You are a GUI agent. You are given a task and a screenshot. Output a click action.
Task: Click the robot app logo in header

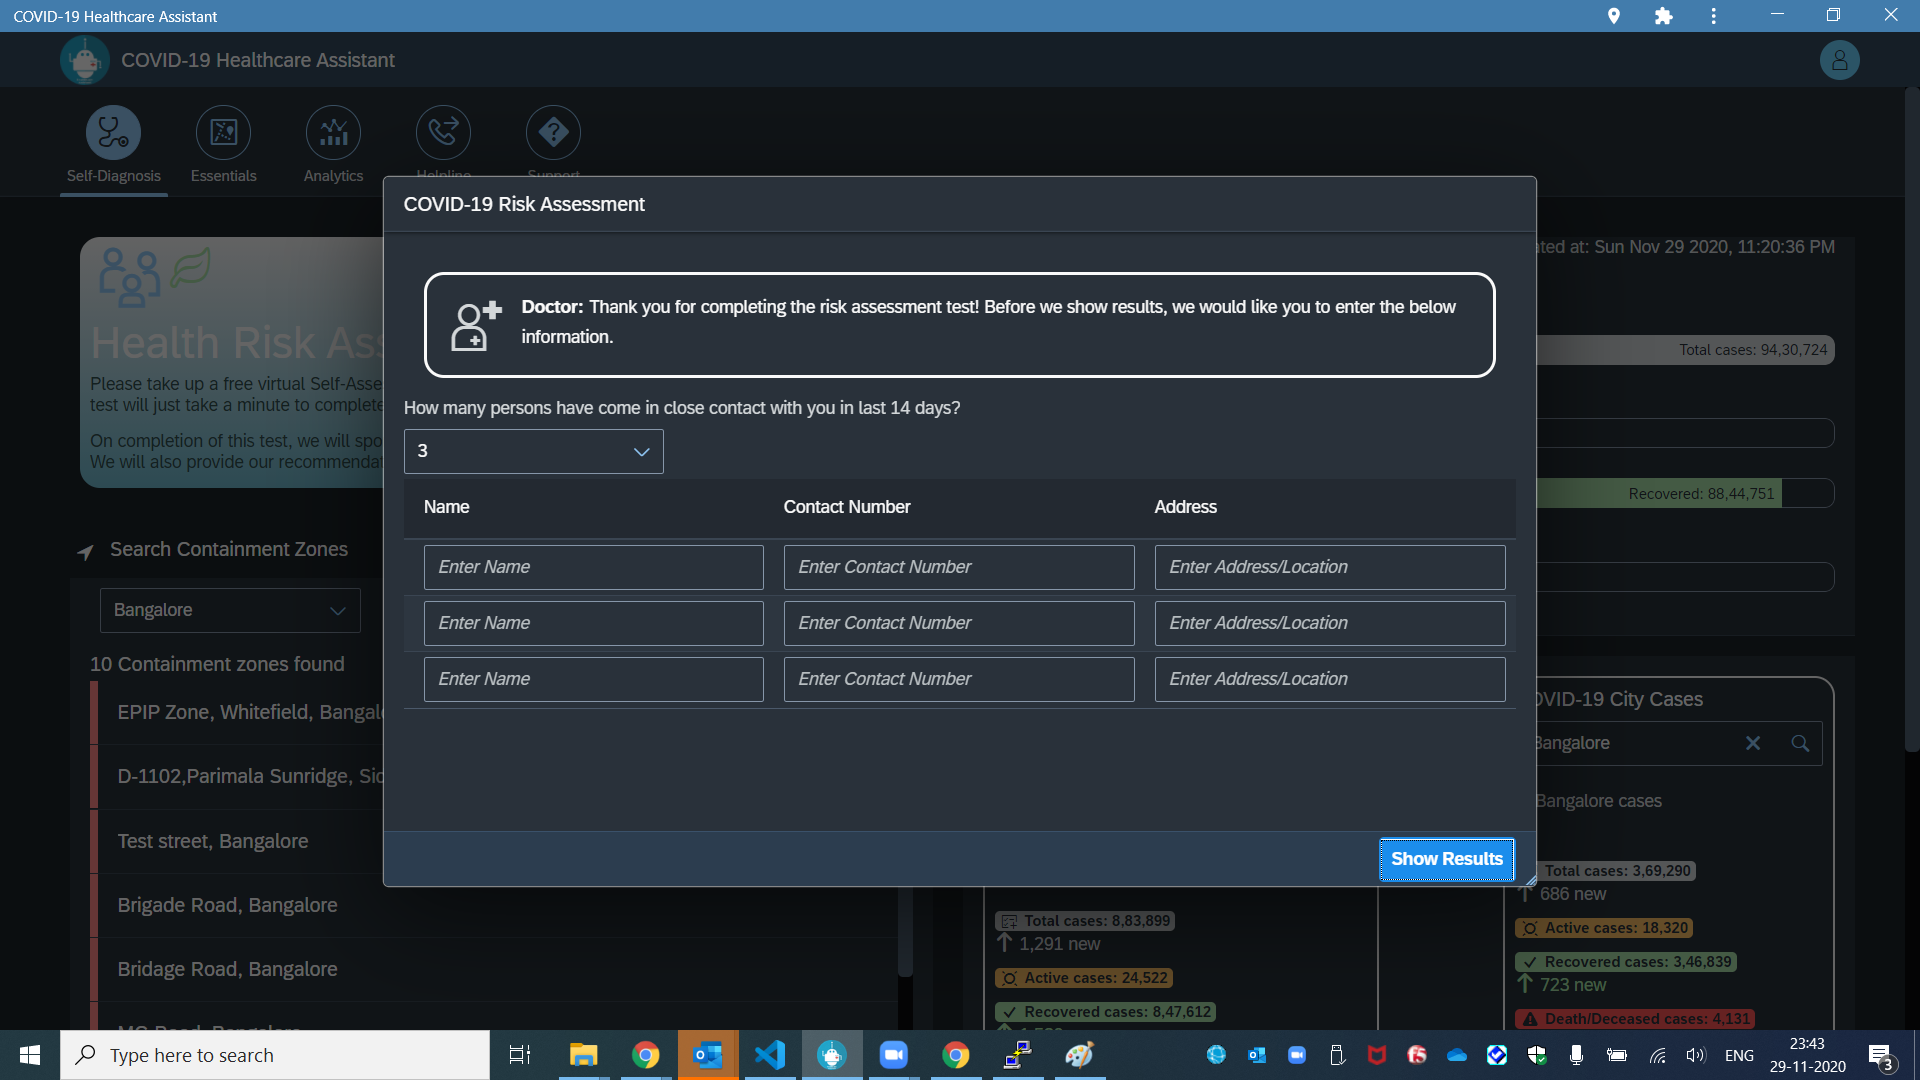point(85,60)
